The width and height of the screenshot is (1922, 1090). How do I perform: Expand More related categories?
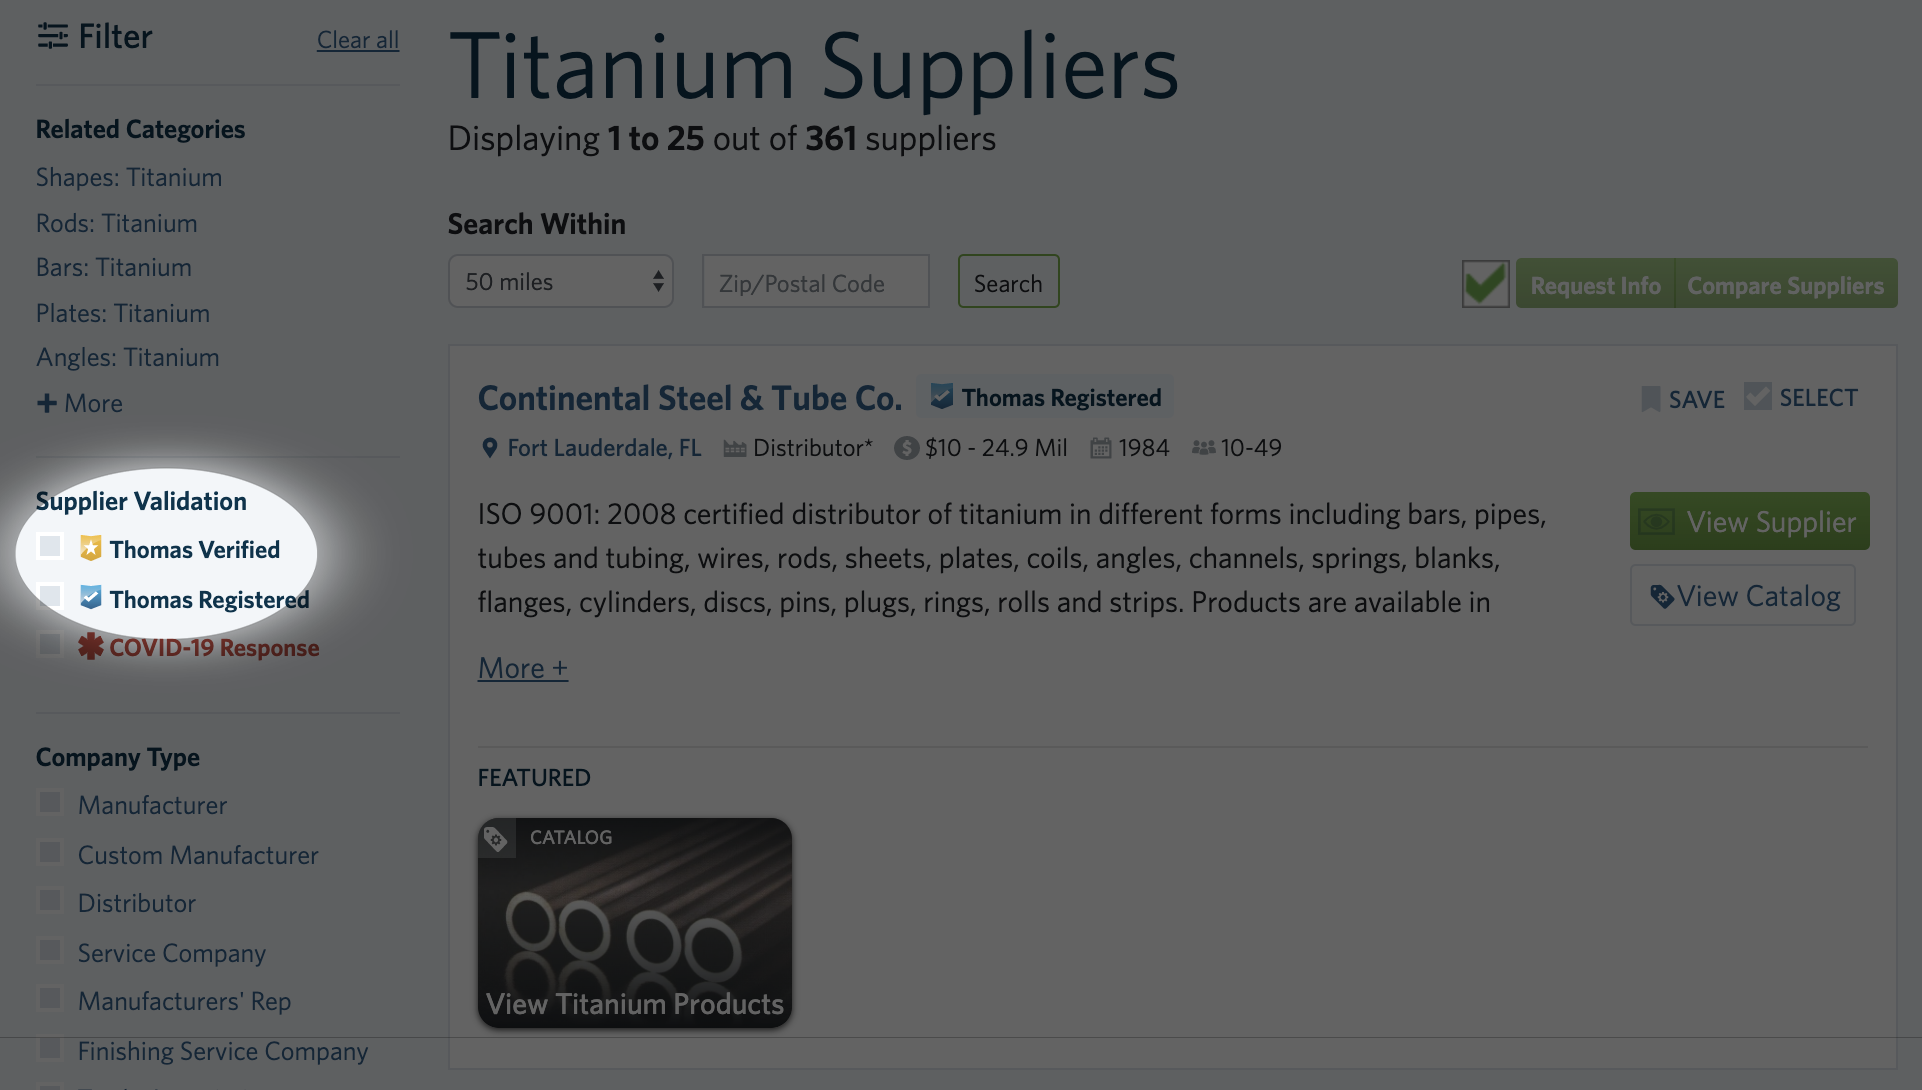coord(80,403)
